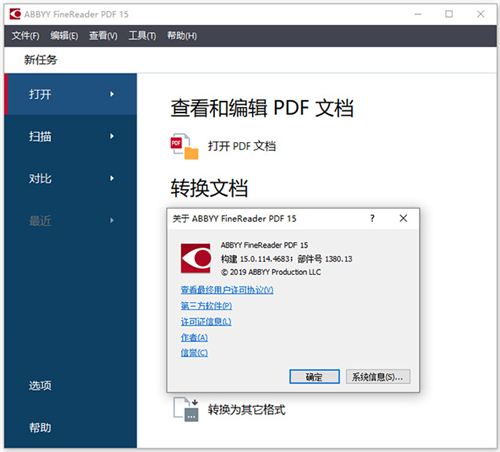Select the 新任务 tab
This screenshot has width=500, height=452.
40,60
